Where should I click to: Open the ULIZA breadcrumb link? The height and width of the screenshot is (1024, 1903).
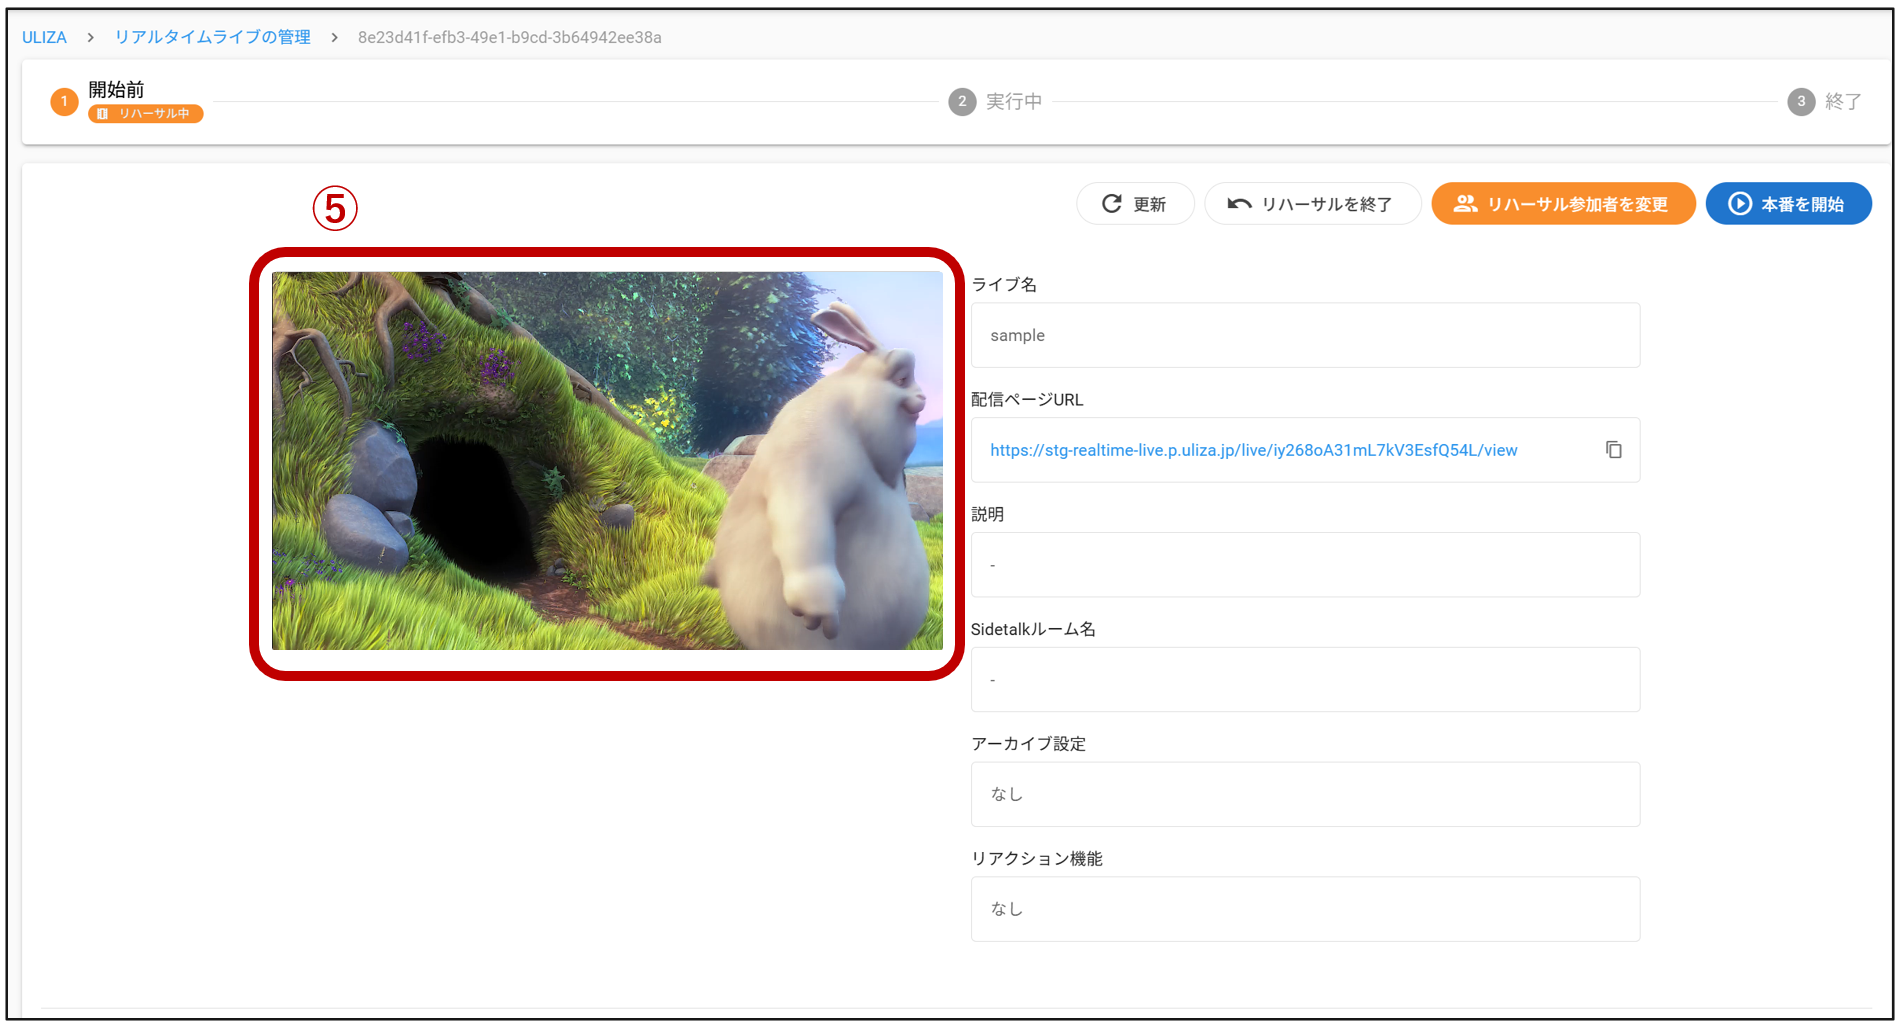click(x=44, y=37)
